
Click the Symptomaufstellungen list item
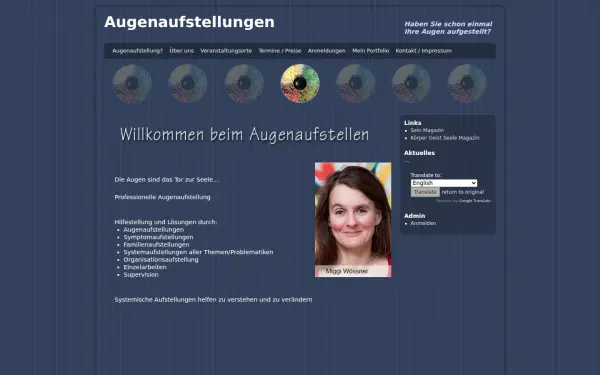tap(158, 237)
